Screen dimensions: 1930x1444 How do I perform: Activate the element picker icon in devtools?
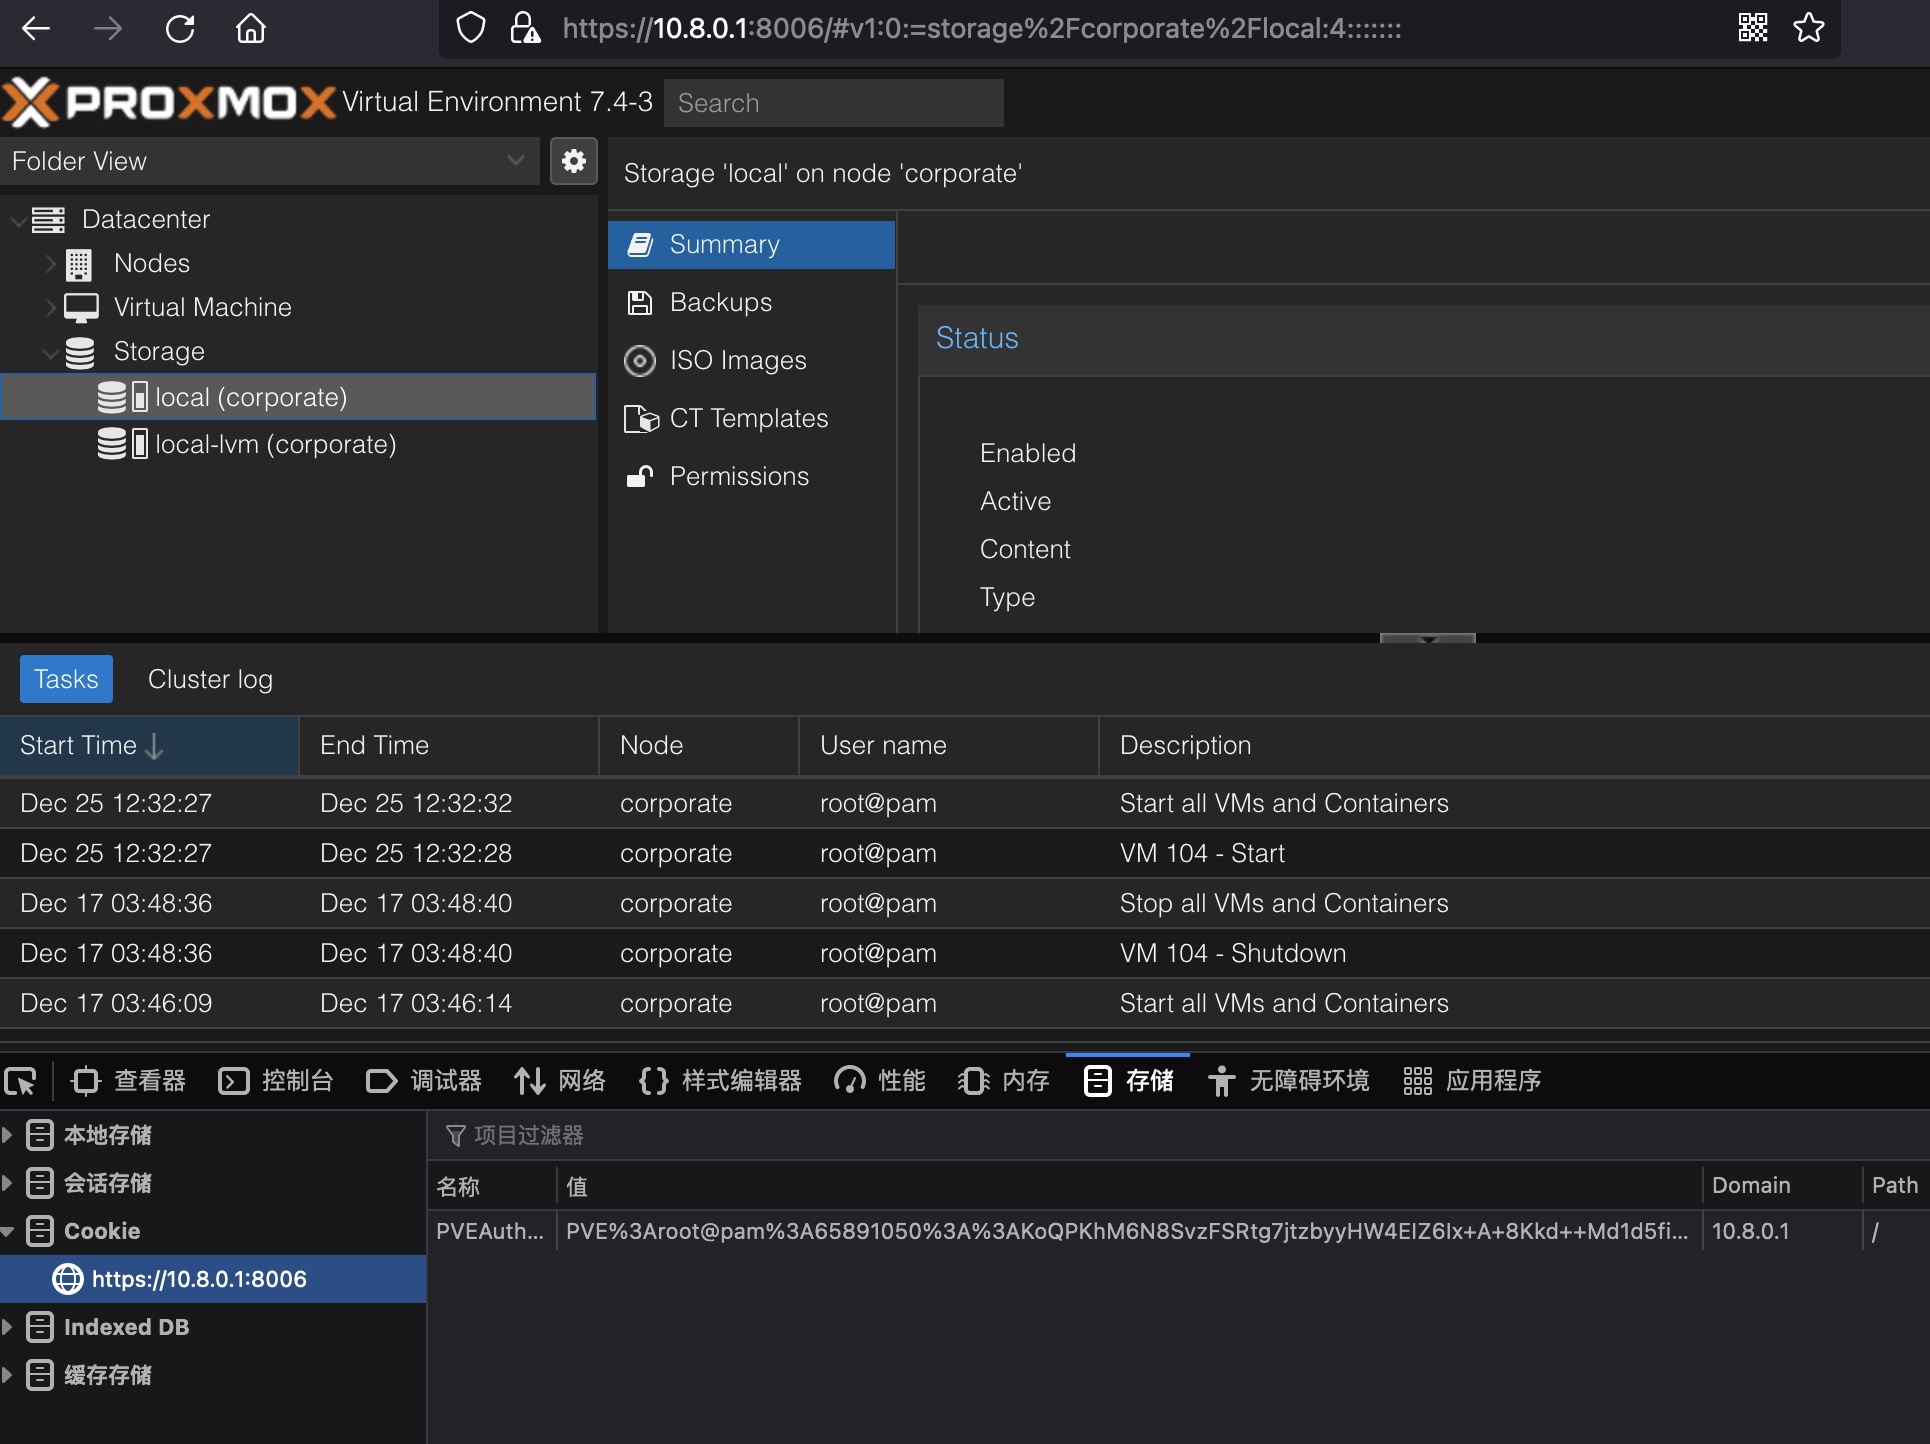click(20, 1081)
